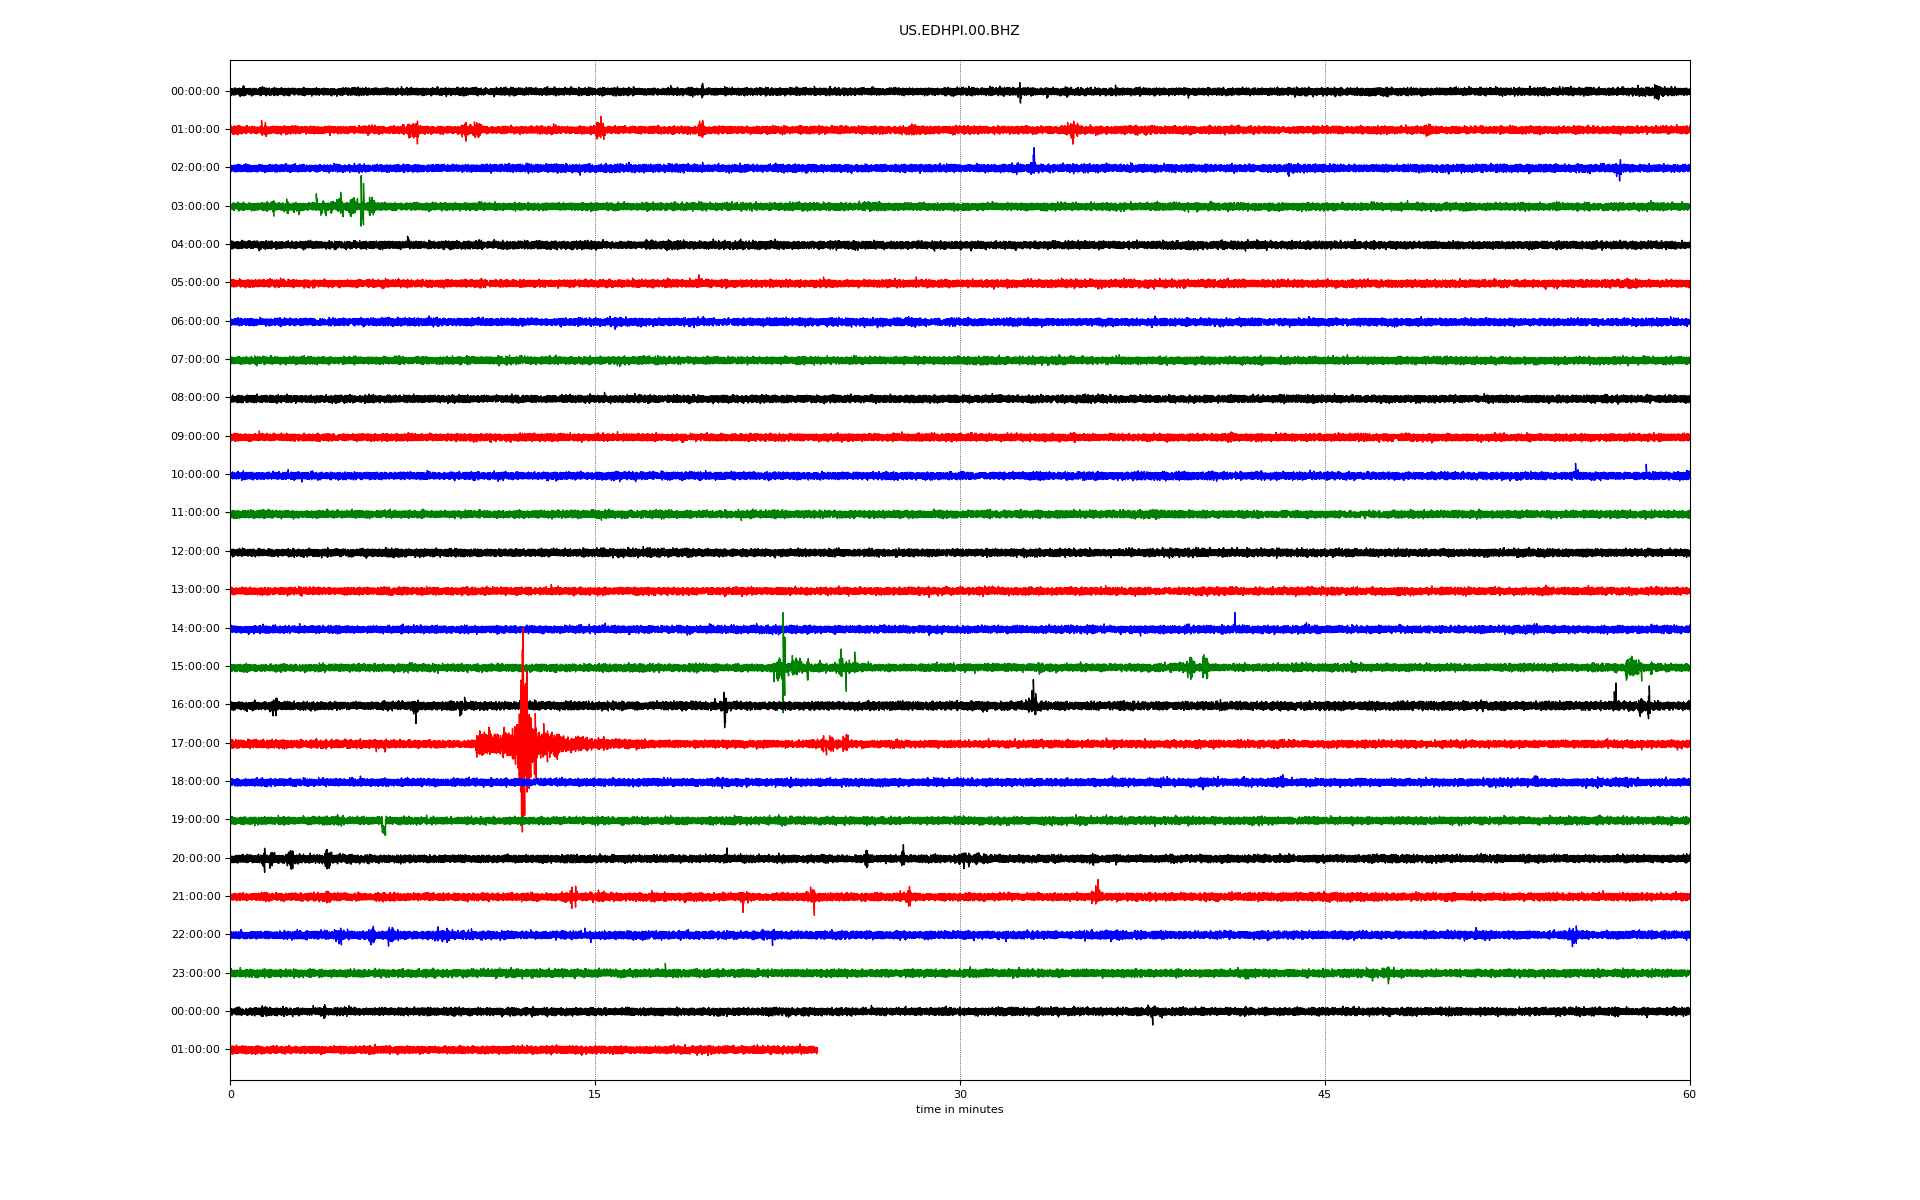The width and height of the screenshot is (1920, 1200).
Task: Click the 23:00:00 row time label
Action: tap(195, 973)
